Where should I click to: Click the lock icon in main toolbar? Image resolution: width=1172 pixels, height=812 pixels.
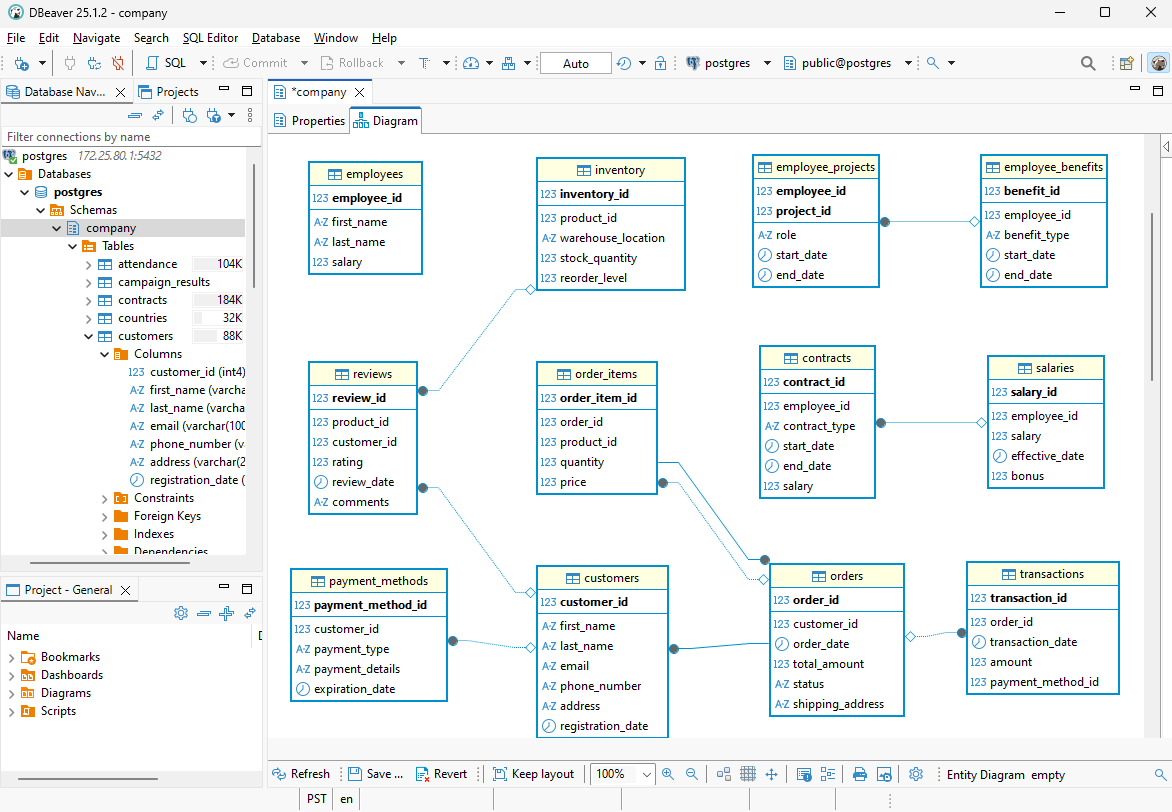pyautogui.click(x=660, y=64)
